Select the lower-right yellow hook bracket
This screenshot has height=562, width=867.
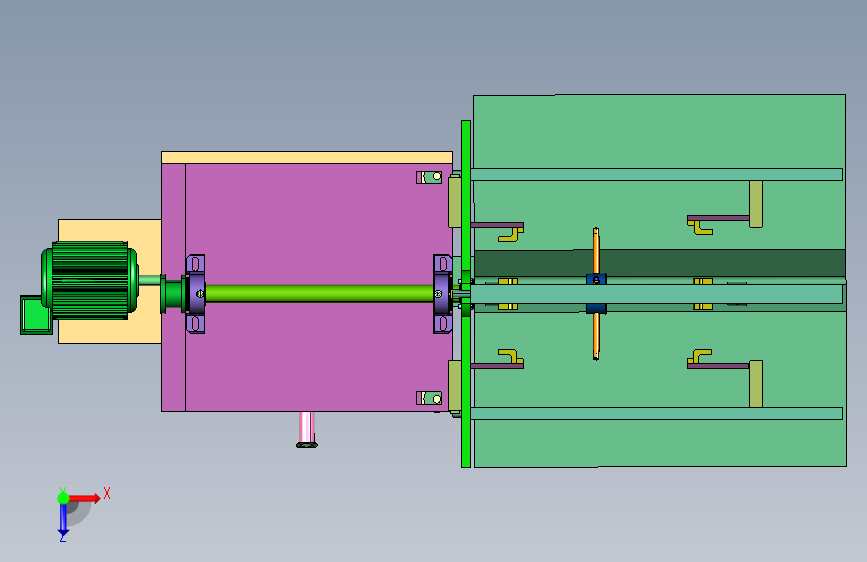pos(699,356)
